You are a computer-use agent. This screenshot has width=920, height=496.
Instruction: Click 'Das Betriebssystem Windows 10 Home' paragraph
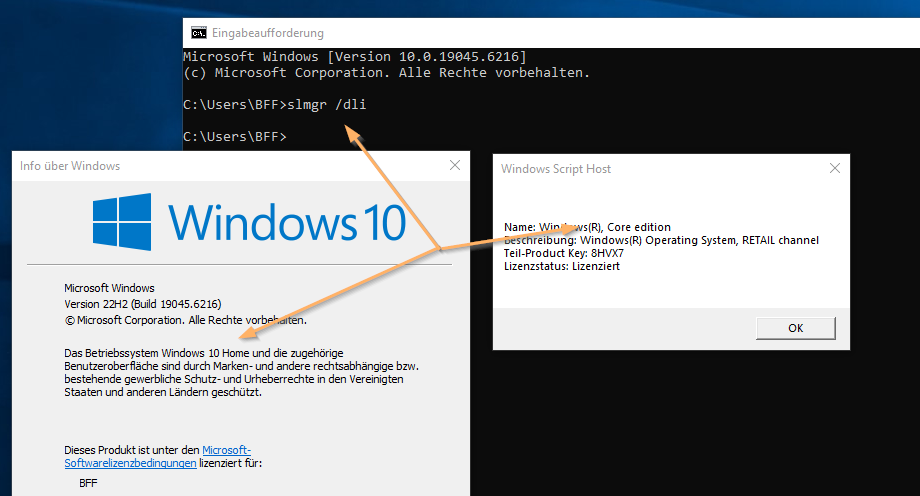click(241, 373)
